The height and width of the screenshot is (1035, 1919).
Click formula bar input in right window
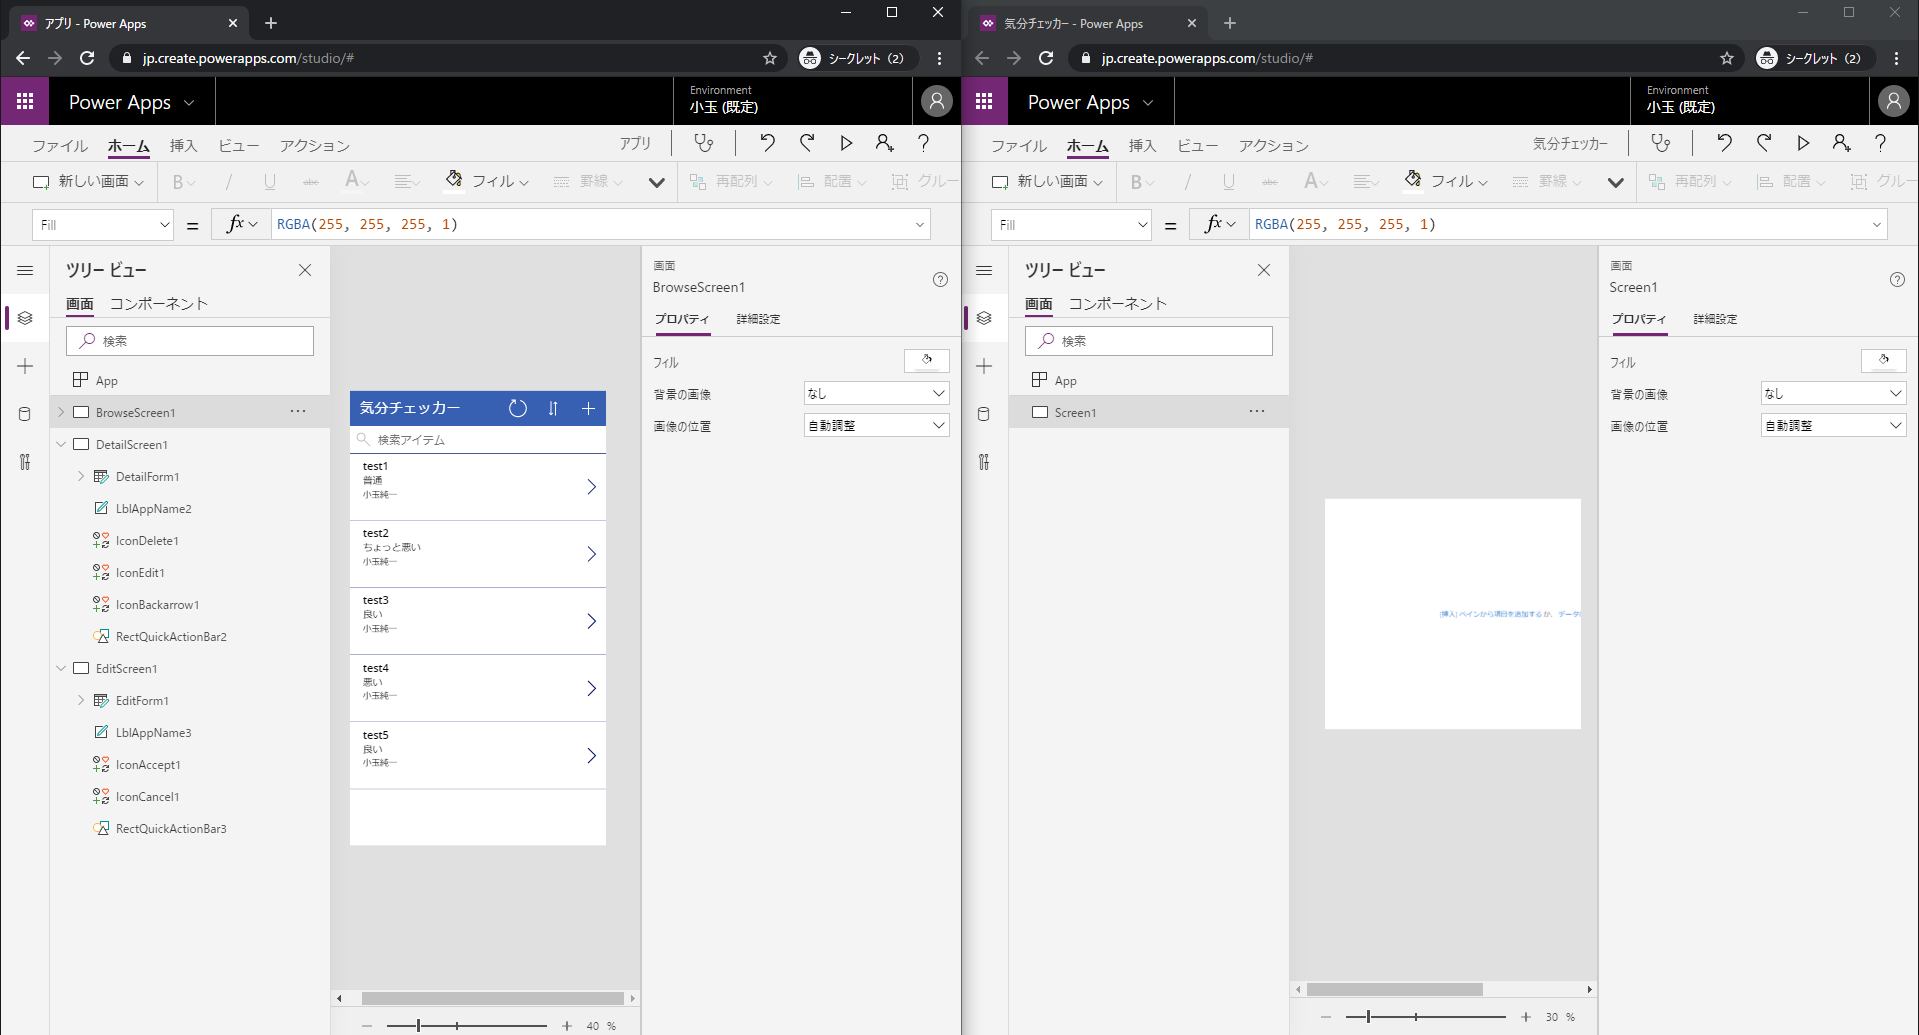tap(1568, 225)
